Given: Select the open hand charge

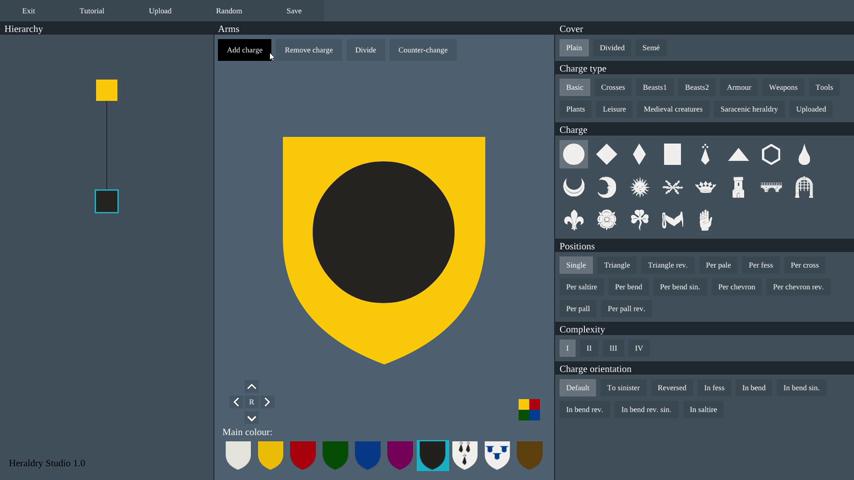Looking at the screenshot, I should [705, 220].
